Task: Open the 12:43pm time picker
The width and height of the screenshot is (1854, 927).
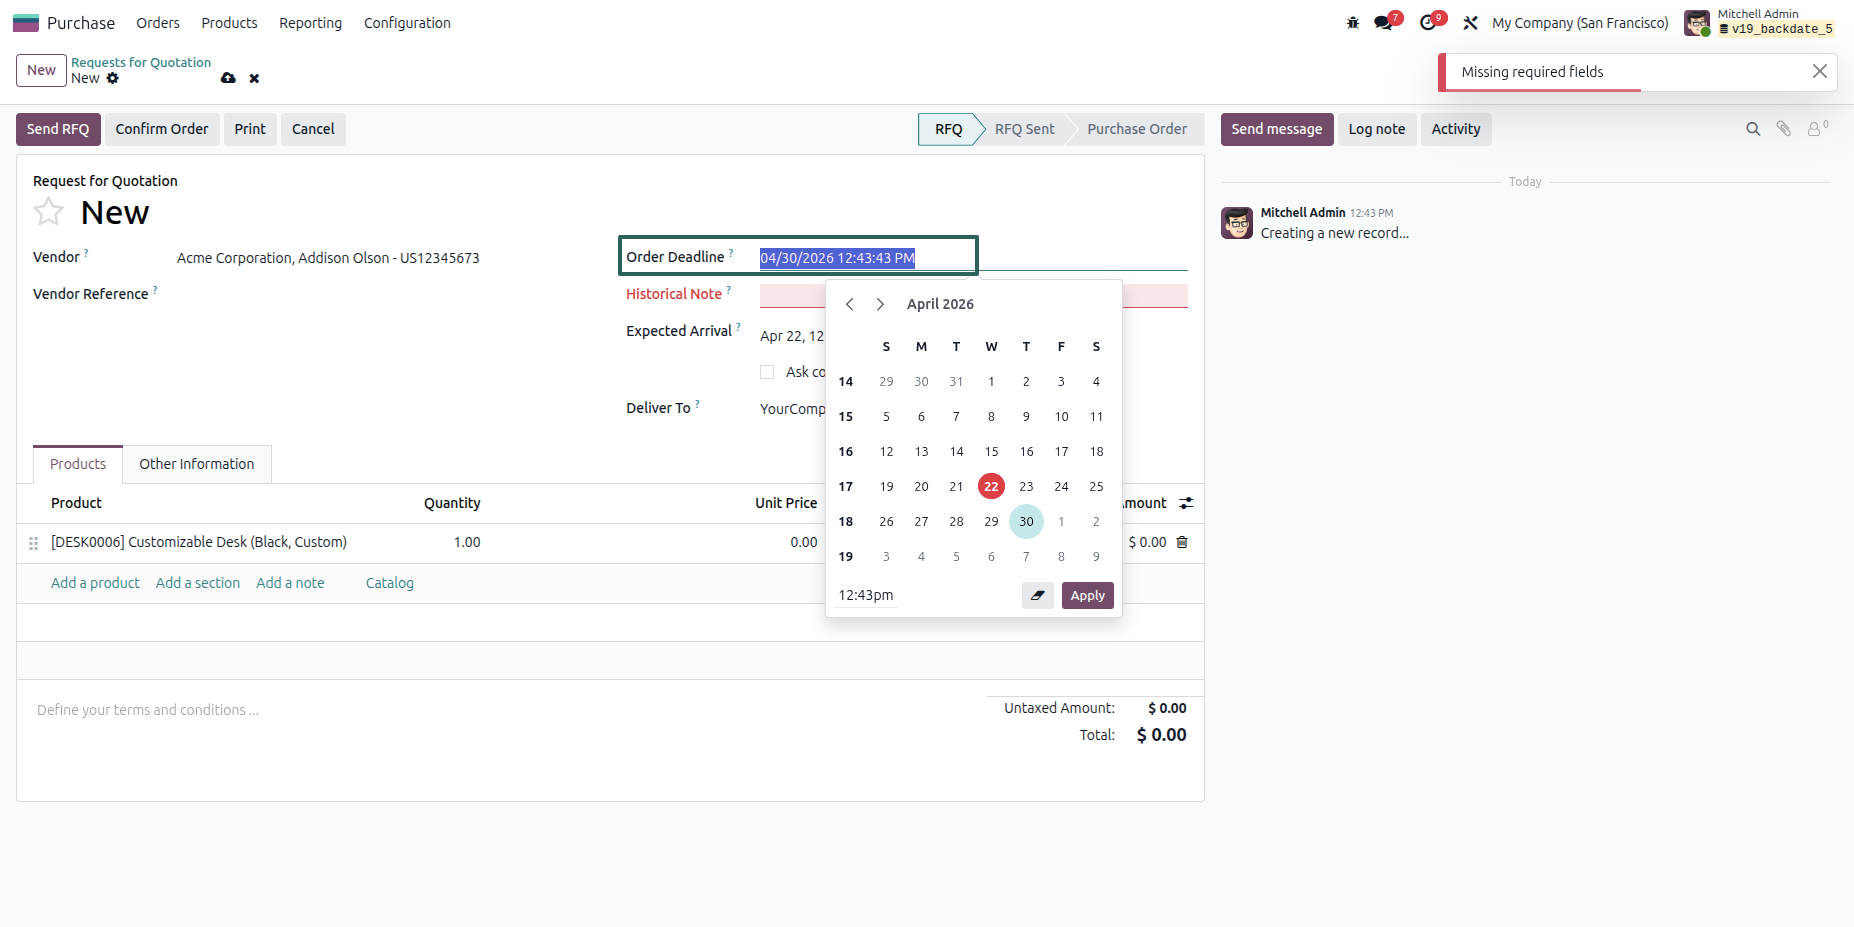Action: point(866,595)
